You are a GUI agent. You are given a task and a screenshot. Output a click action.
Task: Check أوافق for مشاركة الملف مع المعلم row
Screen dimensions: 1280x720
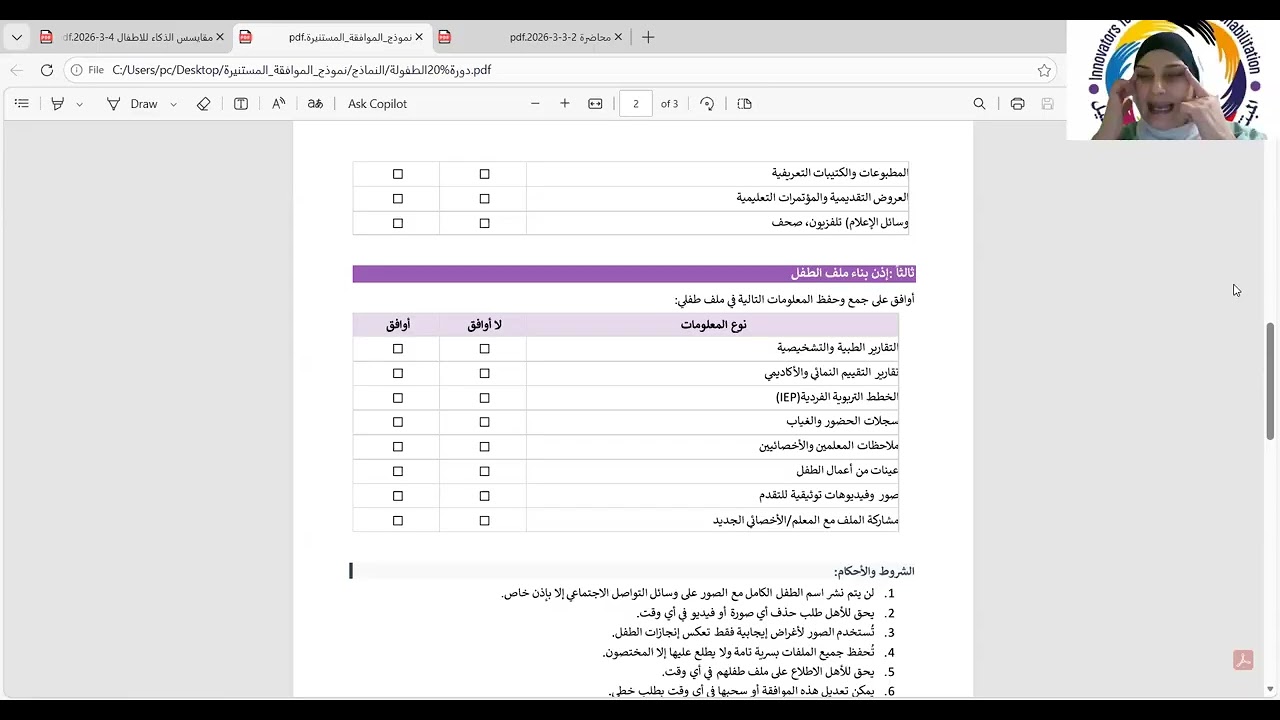[398, 521]
